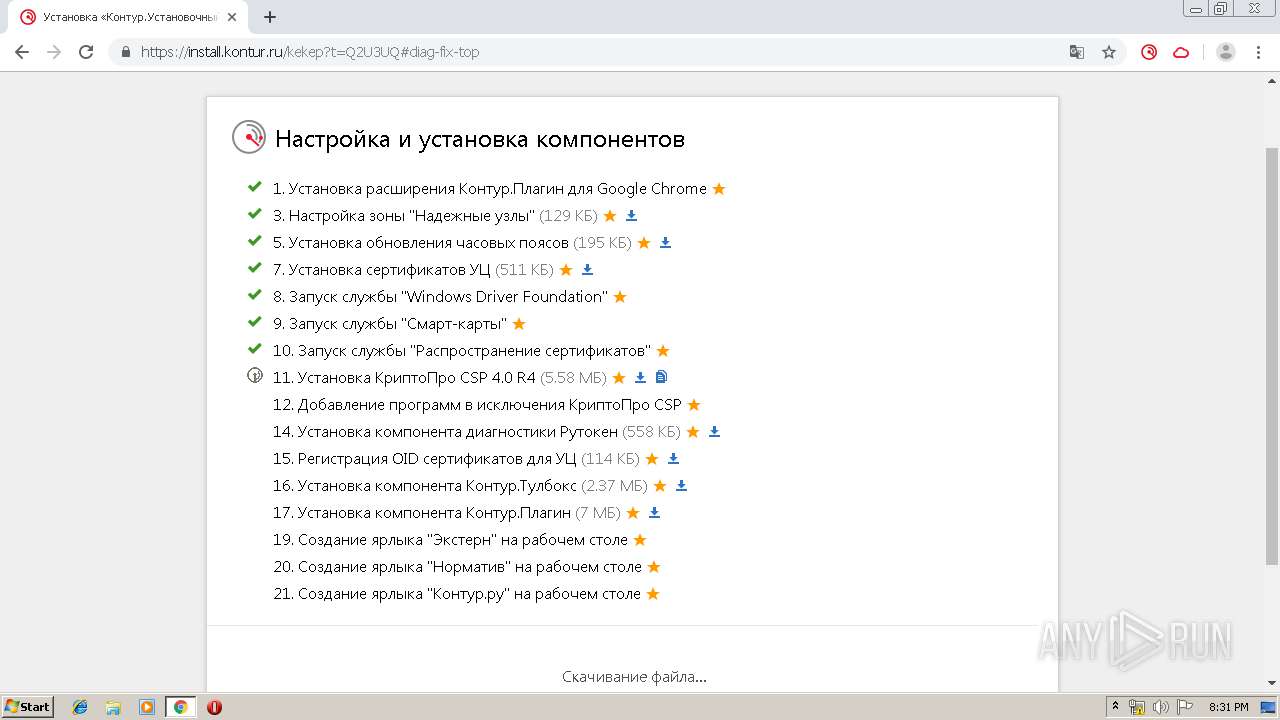Click the network icon in system tray
Image resolution: width=1280 pixels, height=720 pixels.
1137,707
